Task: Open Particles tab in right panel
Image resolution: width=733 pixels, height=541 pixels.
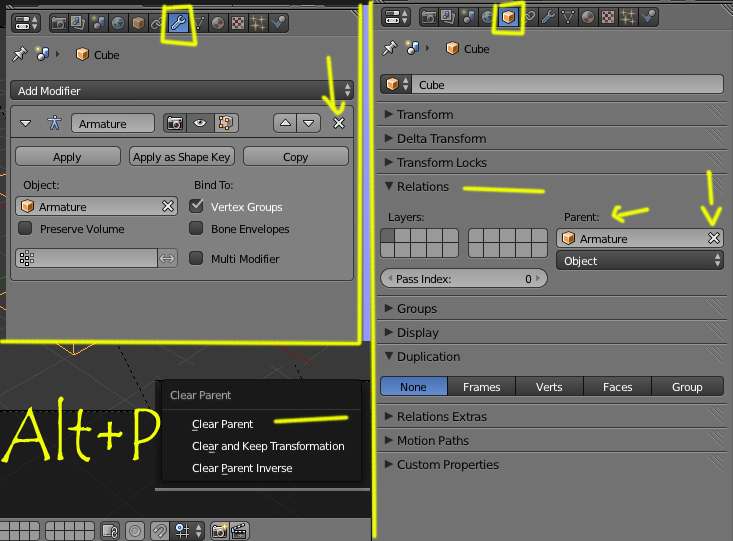Action: [x=628, y=17]
